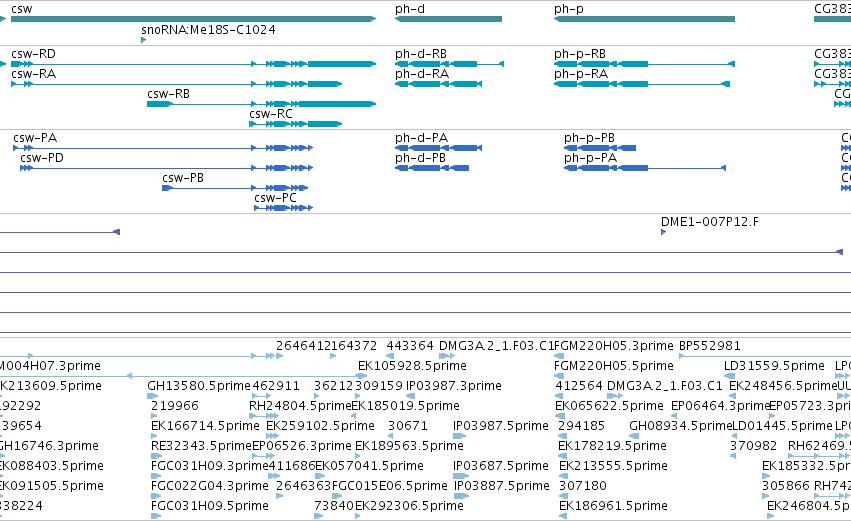
Task: Select the EK065622.5prime EST
Action: (x=609, y=406)
